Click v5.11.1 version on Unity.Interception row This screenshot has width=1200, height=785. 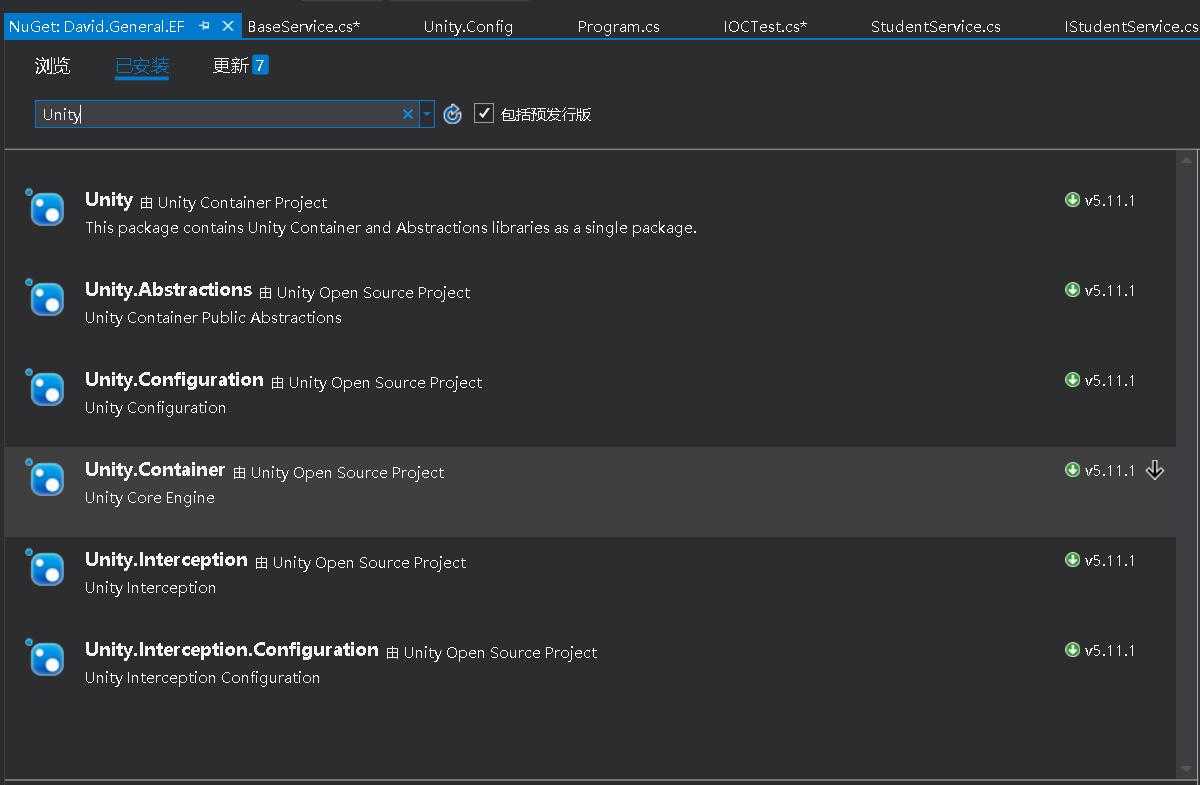point(1110,560)
